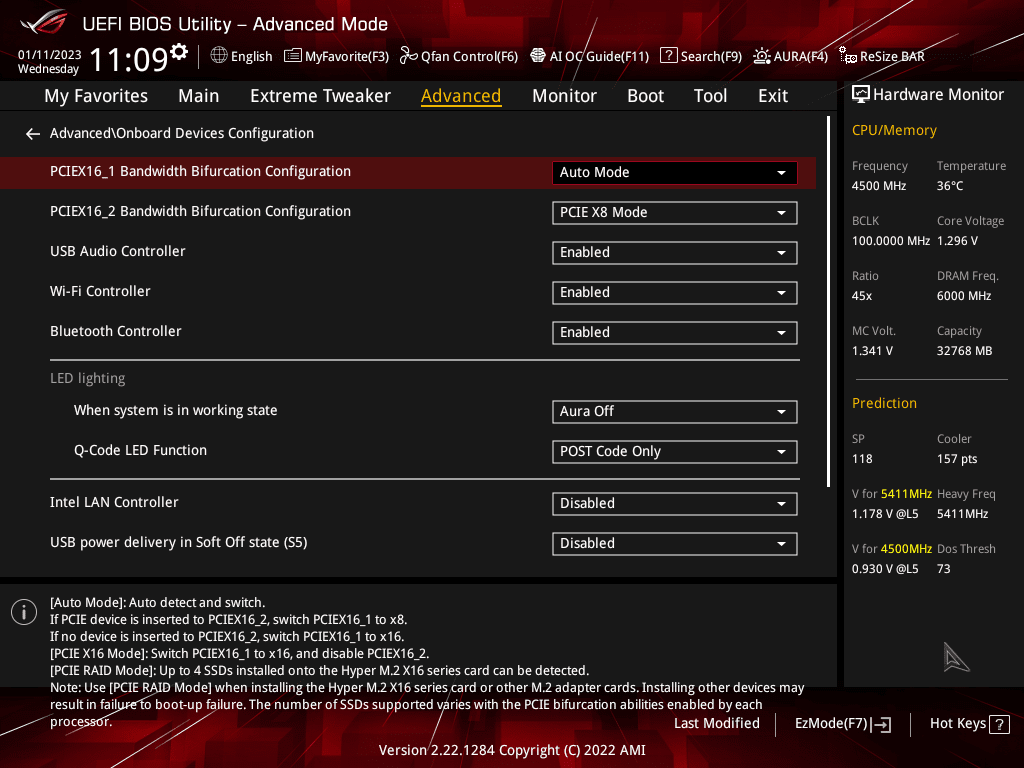
Task: Select PCIEX16_1 Bandwidth Bifurcation Configuration row label
Action: coord(200,172)
